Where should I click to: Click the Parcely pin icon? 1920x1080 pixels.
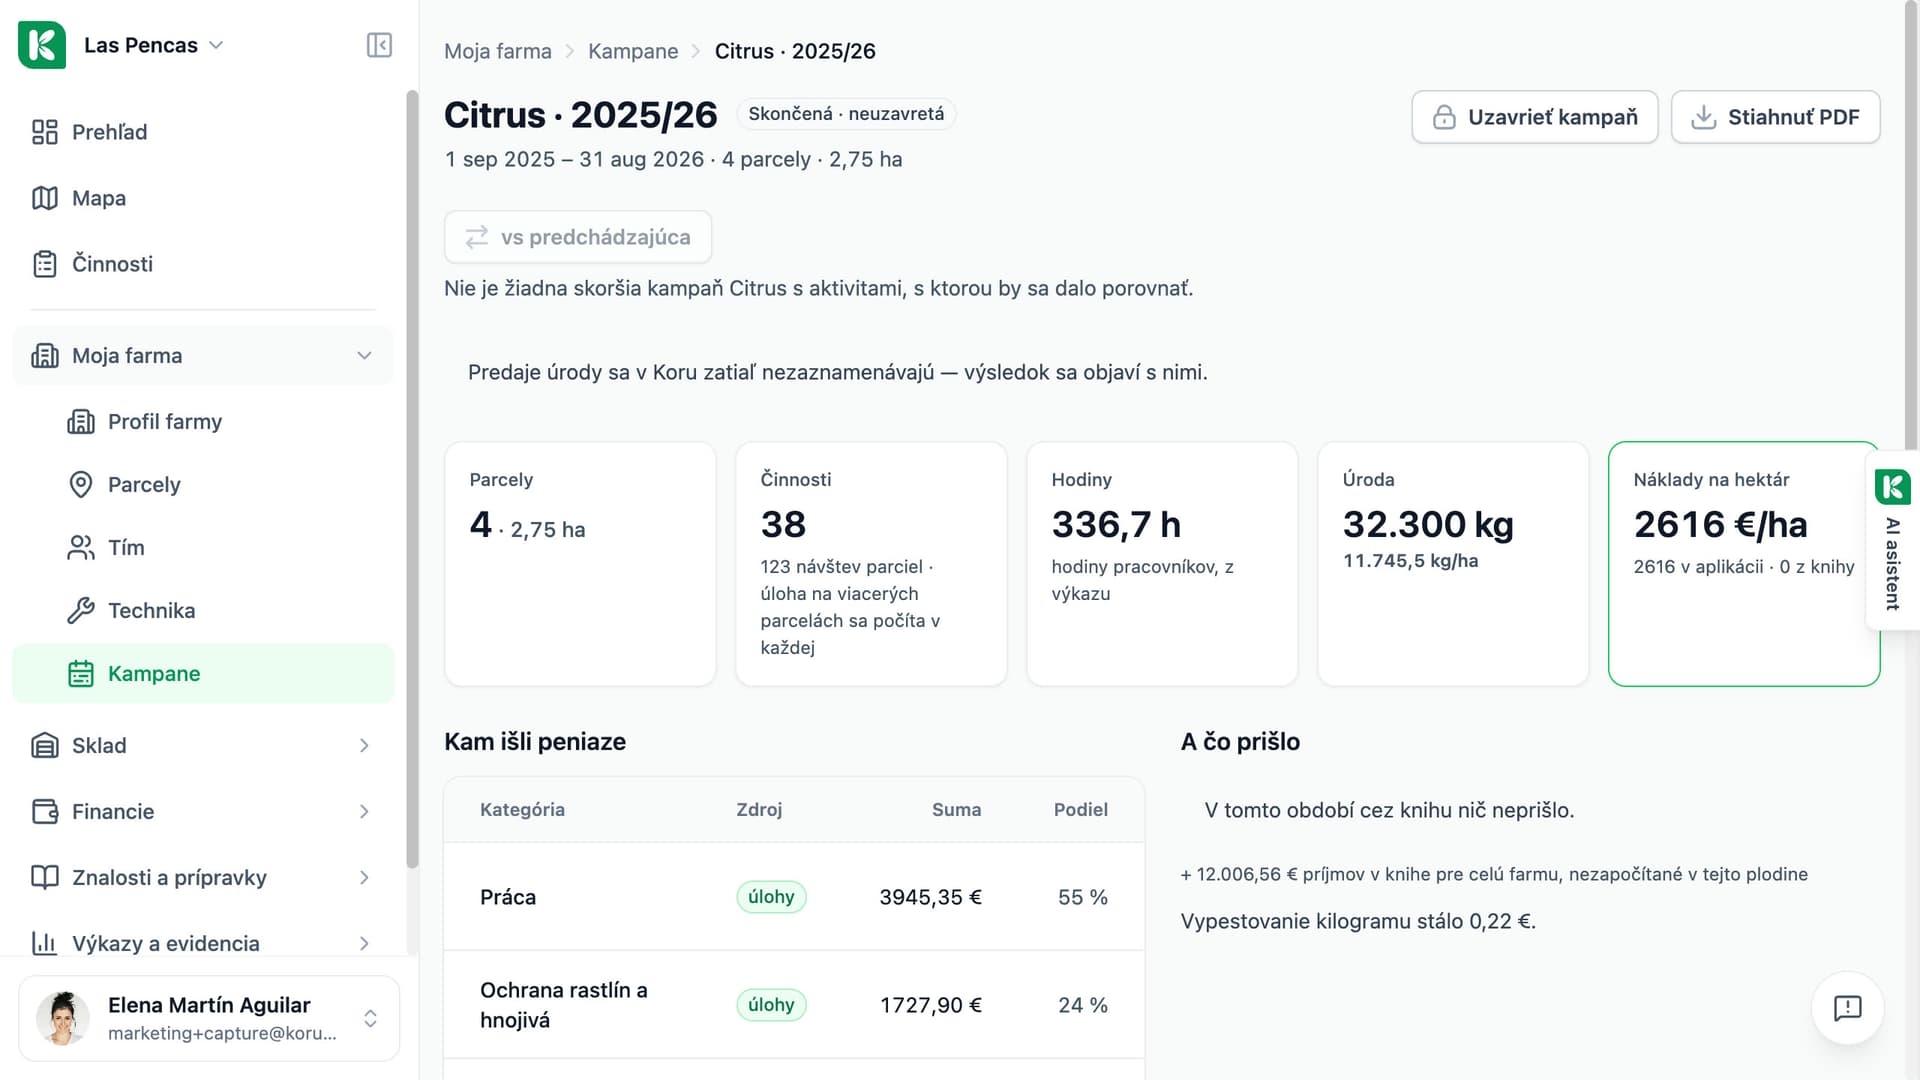81,484
